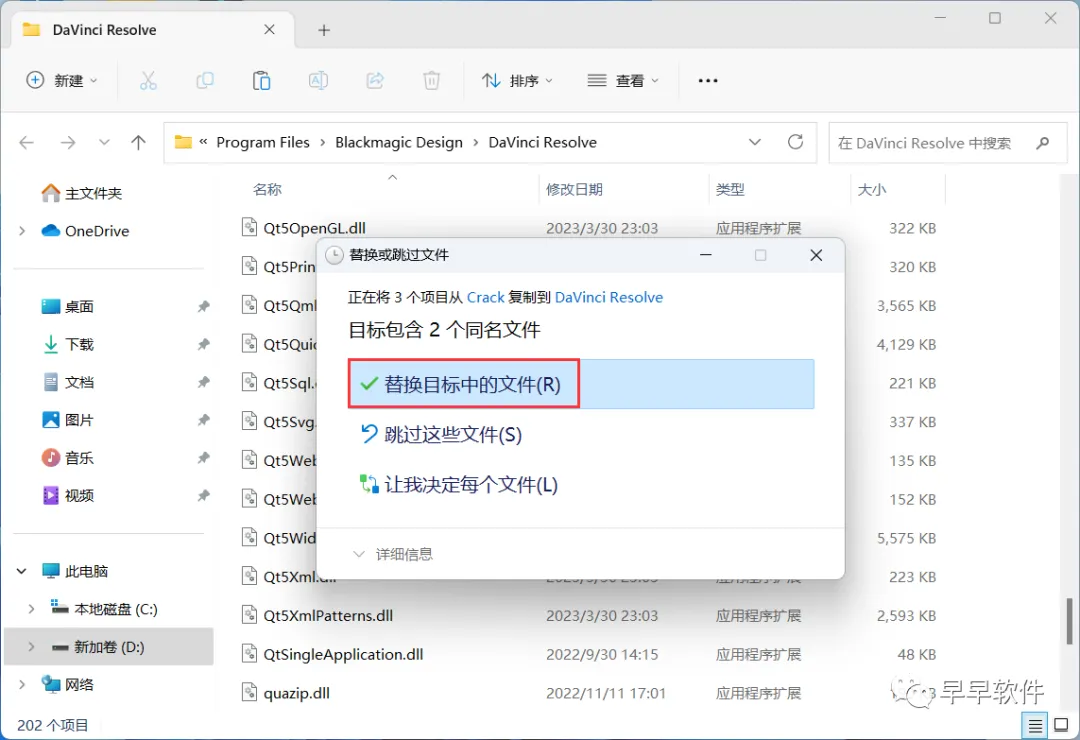The width and height of the screenshot is (1080, 740).
Task: Unpin 桌面 using its pin icon
Action: click(203, 307)
